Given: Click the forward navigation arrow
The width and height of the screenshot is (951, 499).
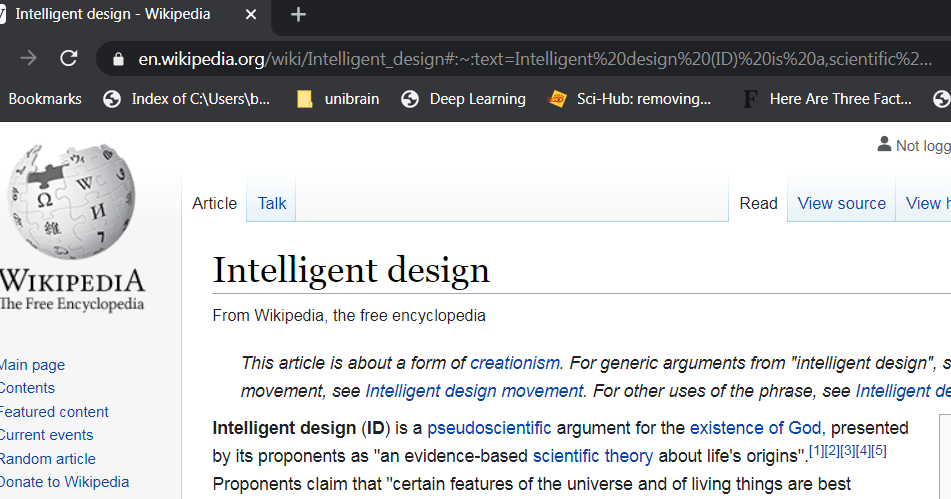Looking at the screenshot, I should pos(28,58).
